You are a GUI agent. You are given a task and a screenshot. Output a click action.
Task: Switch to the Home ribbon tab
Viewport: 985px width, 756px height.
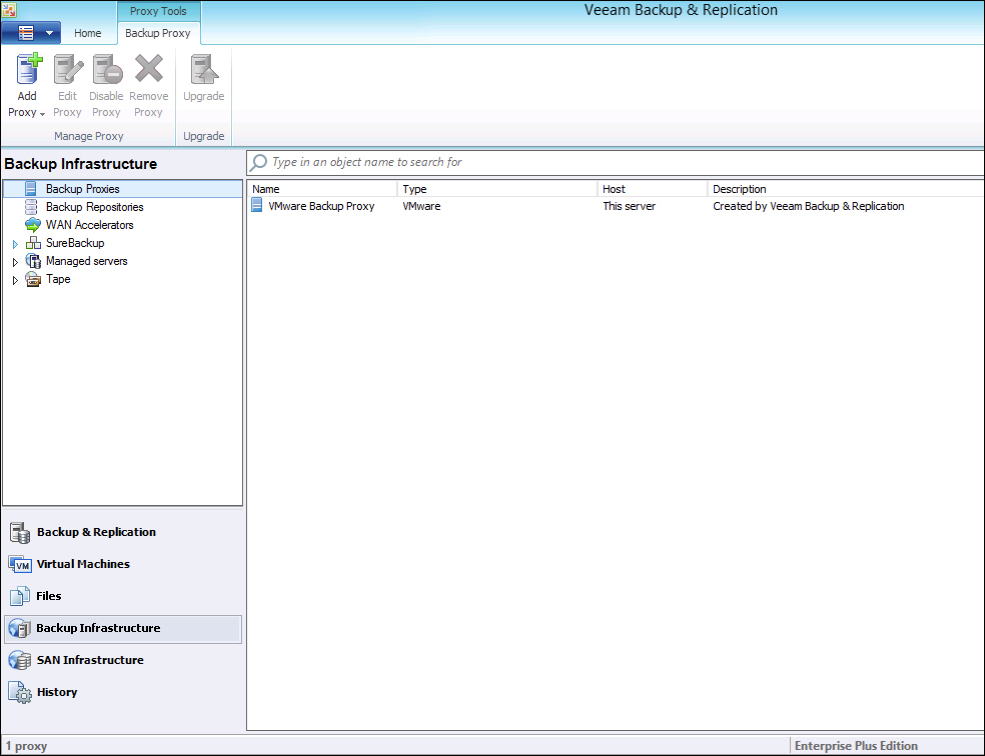tap(88, 33)
